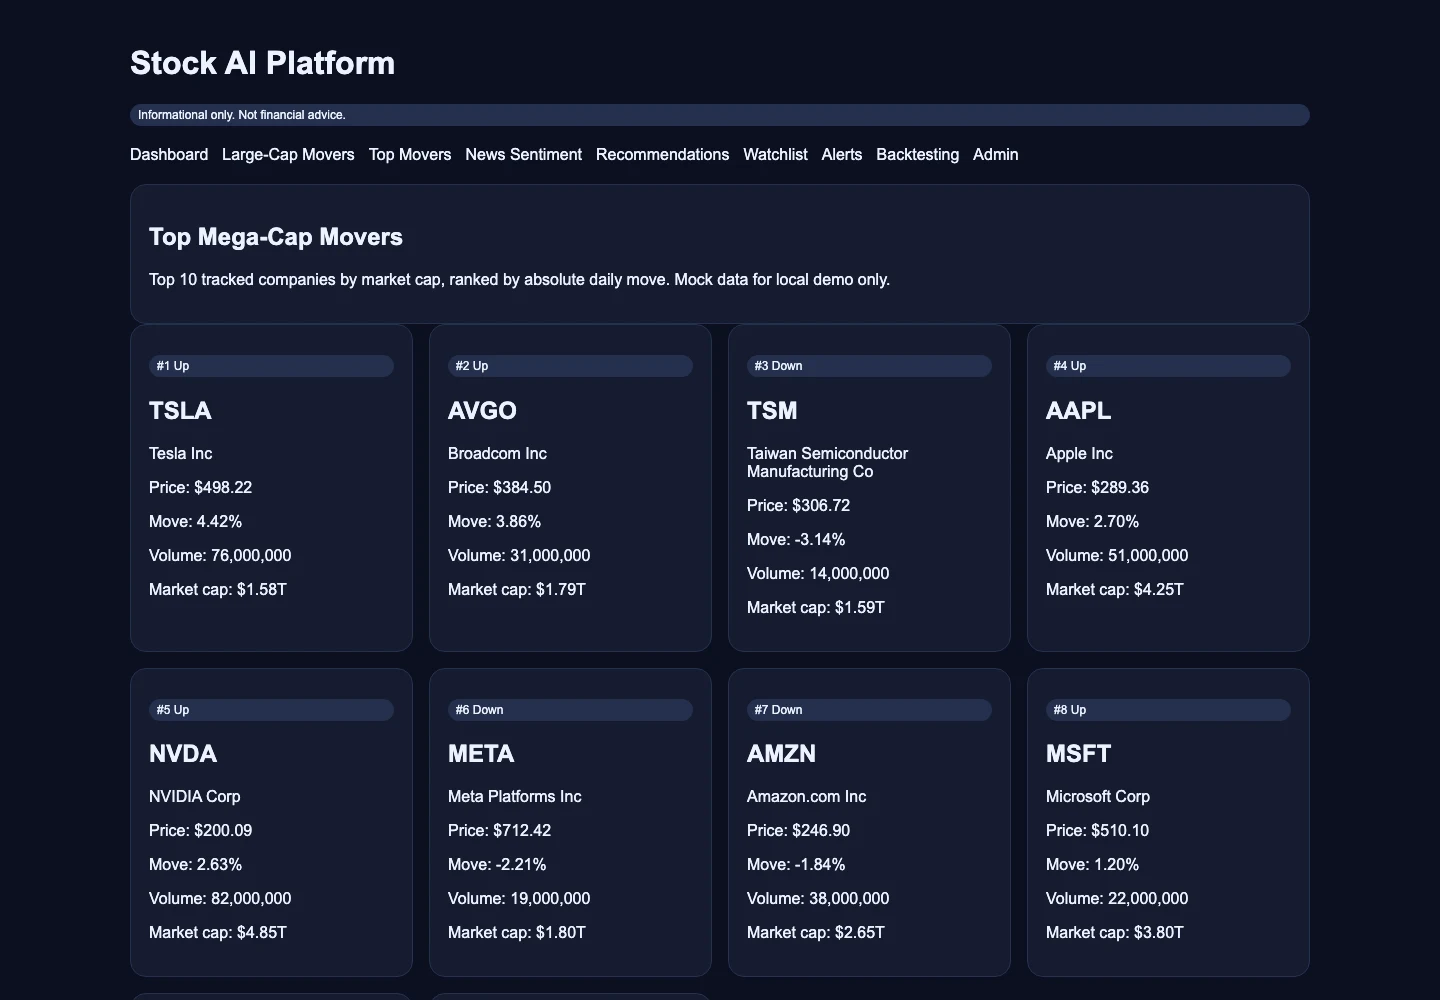Click the #5 Up badge
The image size is (1440, 1000).
pos(271,710)
